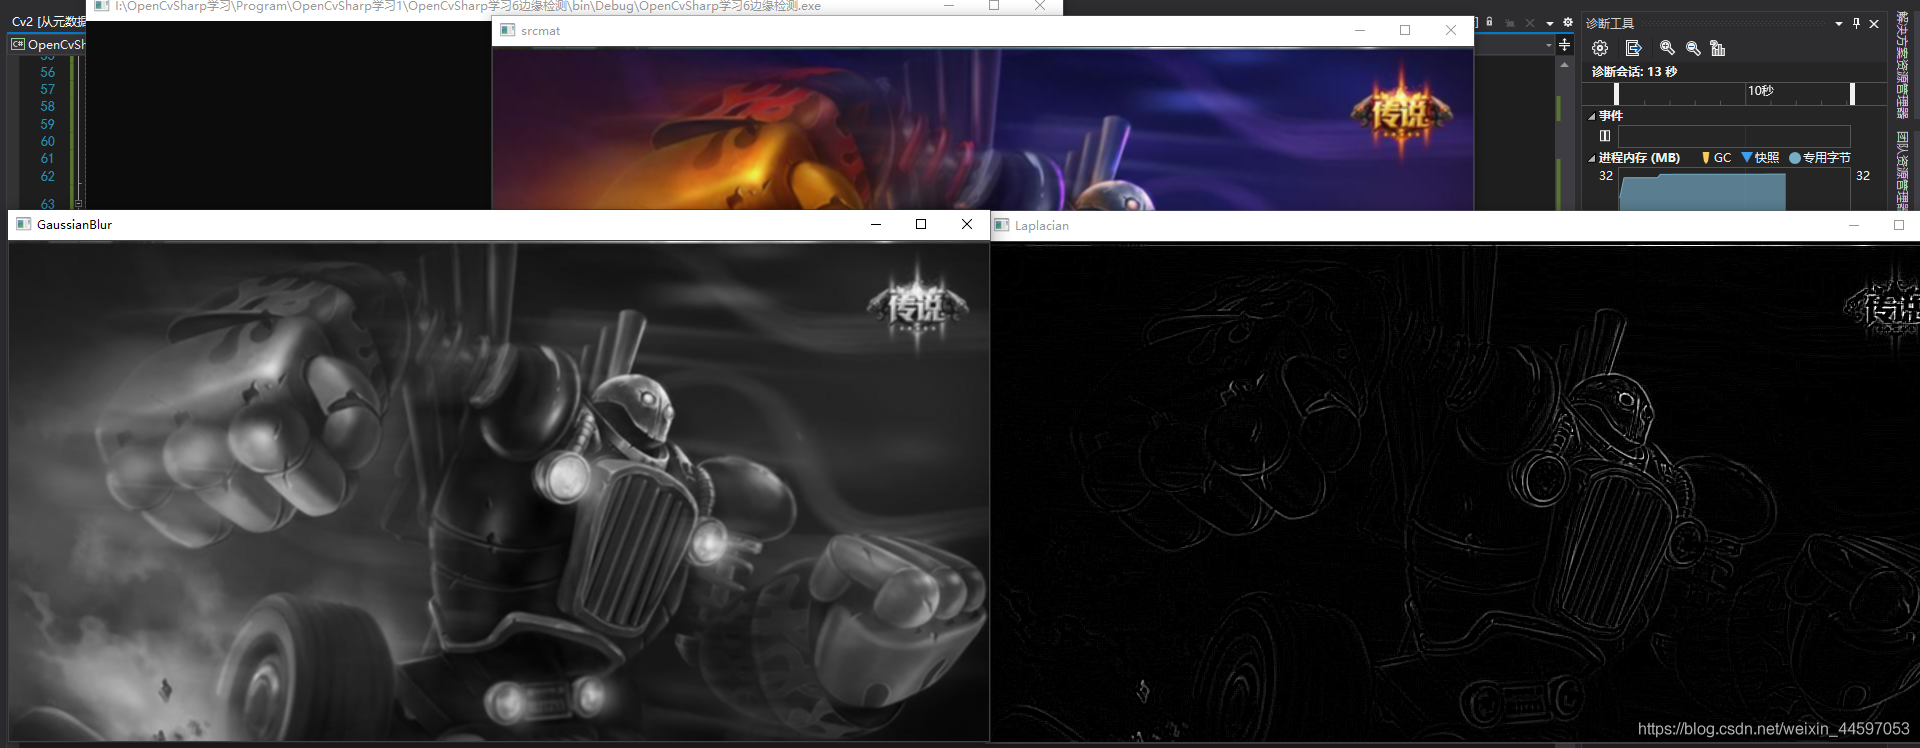This screenshot has width=1920, height=748.
Task: Maximize the srcmat window
Action: point(1405,31)
